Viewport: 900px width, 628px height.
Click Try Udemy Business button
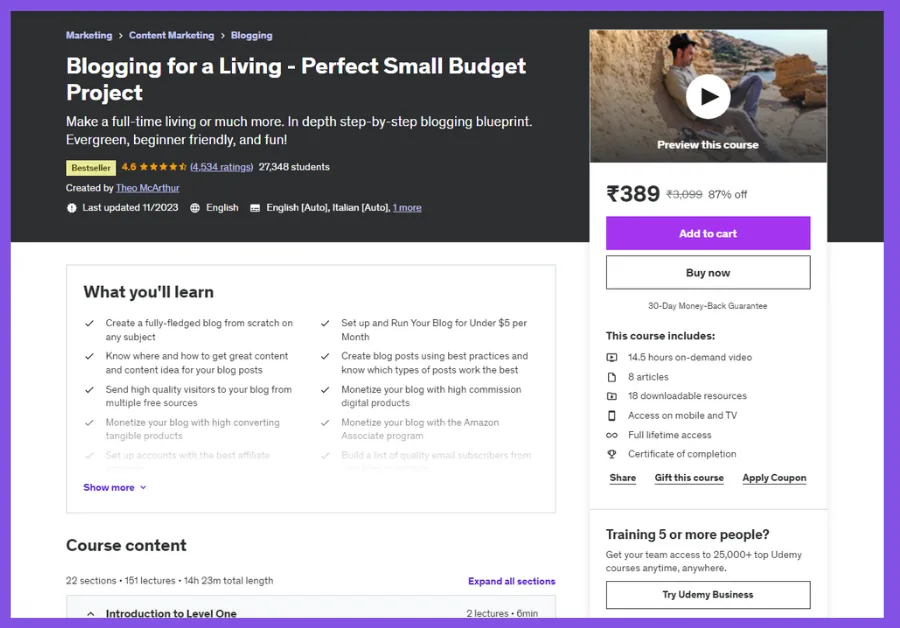[x=708, y=595]
